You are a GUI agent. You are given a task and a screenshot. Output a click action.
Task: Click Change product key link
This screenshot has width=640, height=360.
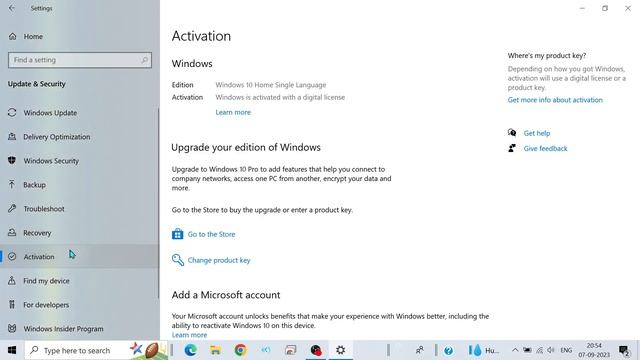(x=219, y=260)
